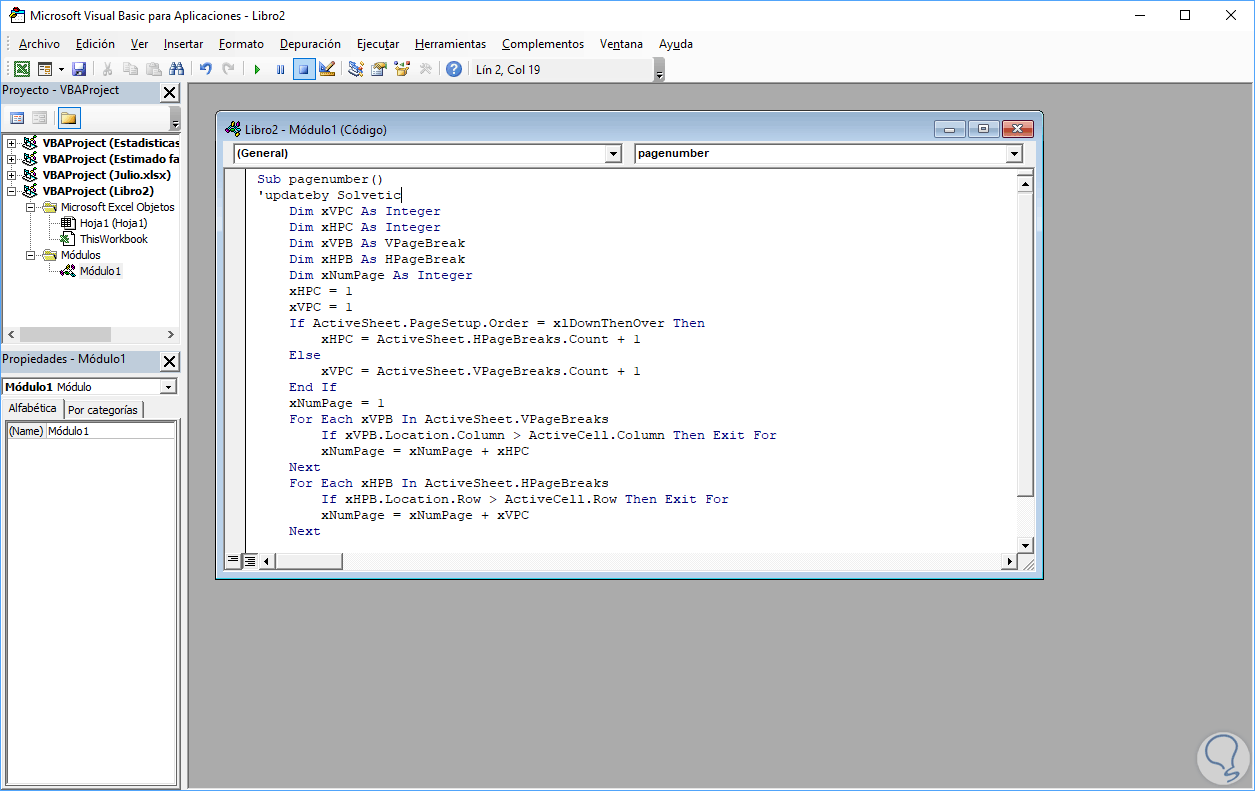Image resolution: width=1255 pixels, height=791 pixels.
Task: Click the code window vertical scrollbar down arrow
Action: (1024, 544)
